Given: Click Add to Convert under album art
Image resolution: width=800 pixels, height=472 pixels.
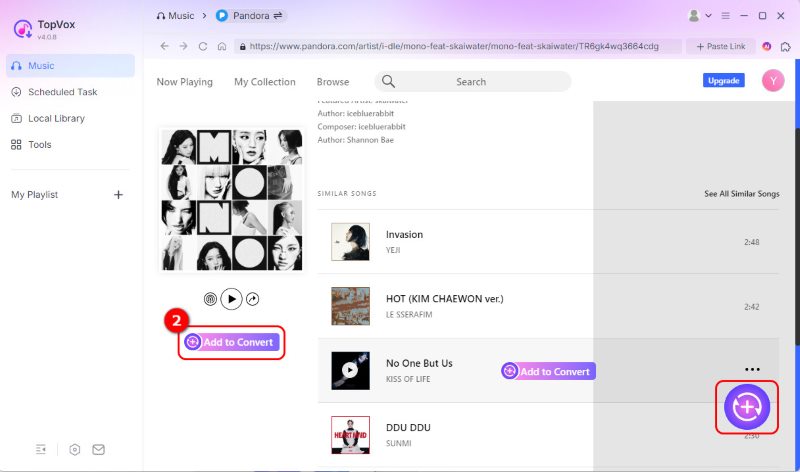Looking at the screenshot, I should 232,342.
